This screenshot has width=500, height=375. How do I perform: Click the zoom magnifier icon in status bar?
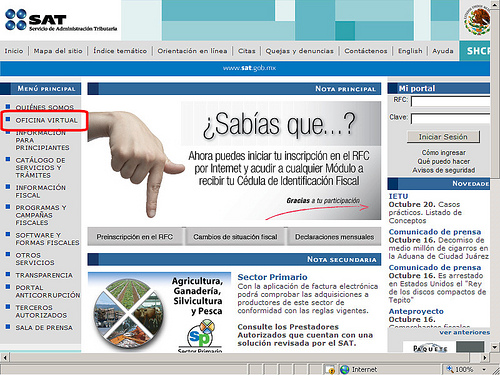pos(450,369)
